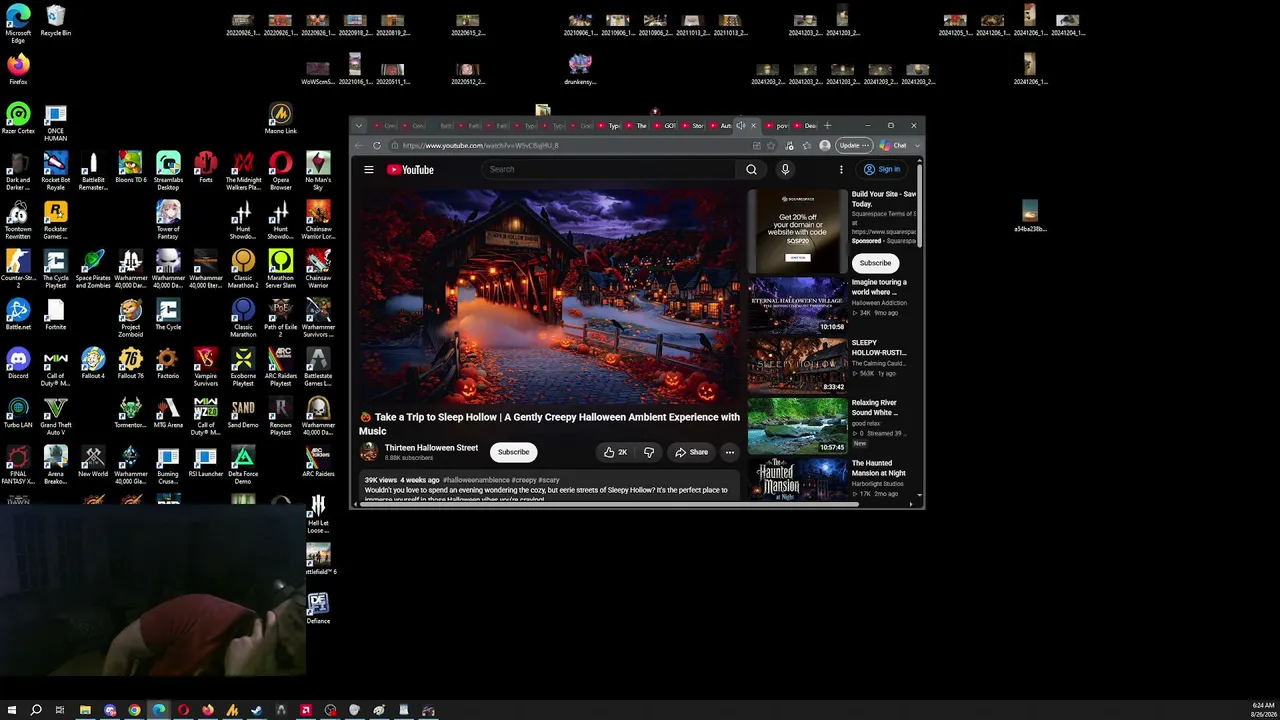
Task: Select the 'Dea' browser tab
Action: (x=805, y=126)
